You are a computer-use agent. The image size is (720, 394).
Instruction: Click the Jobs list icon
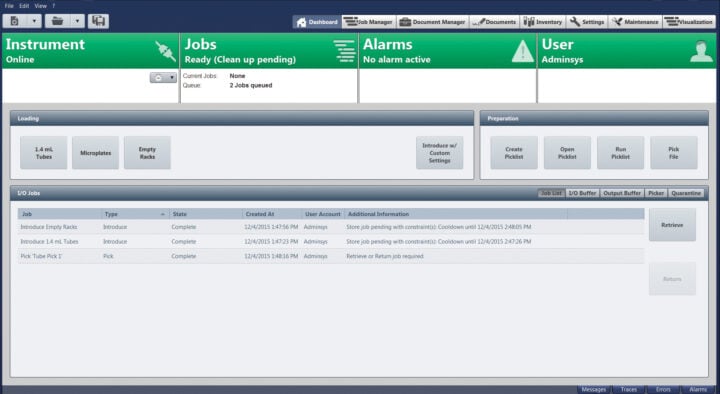pyautogui.click(x=344, y=51)
